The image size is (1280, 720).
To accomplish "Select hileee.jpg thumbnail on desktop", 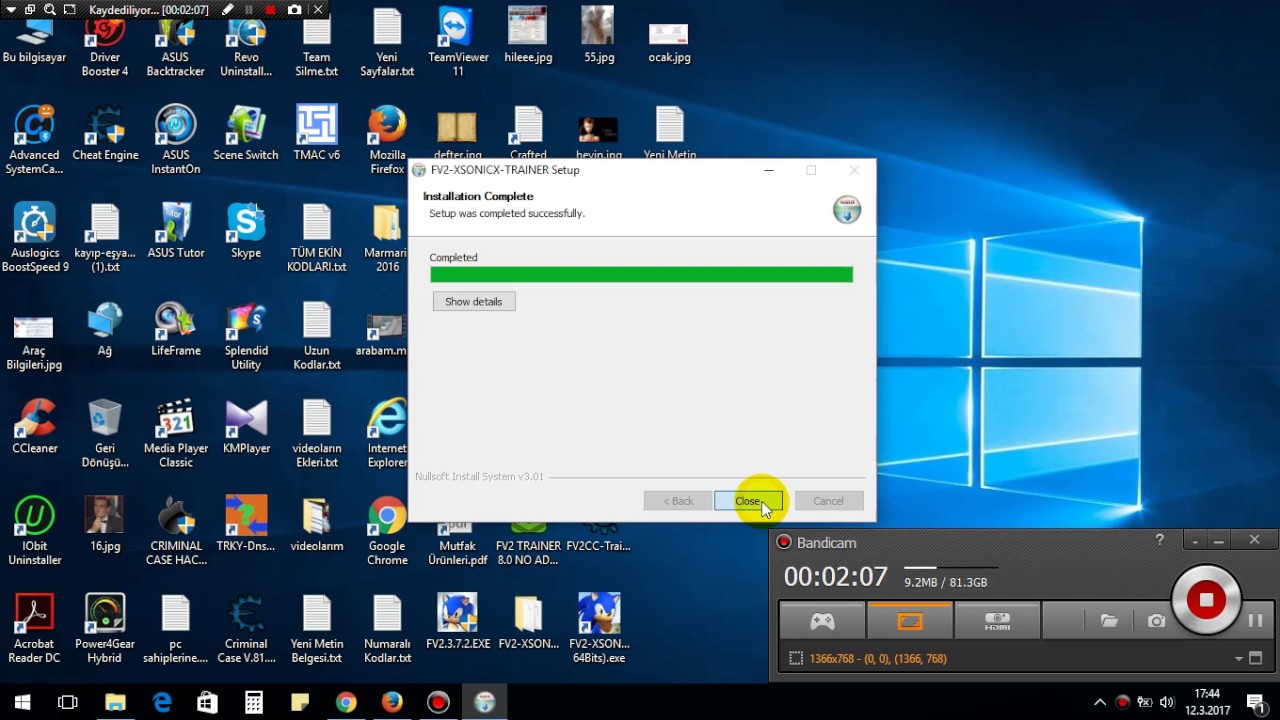I will 528,36.
